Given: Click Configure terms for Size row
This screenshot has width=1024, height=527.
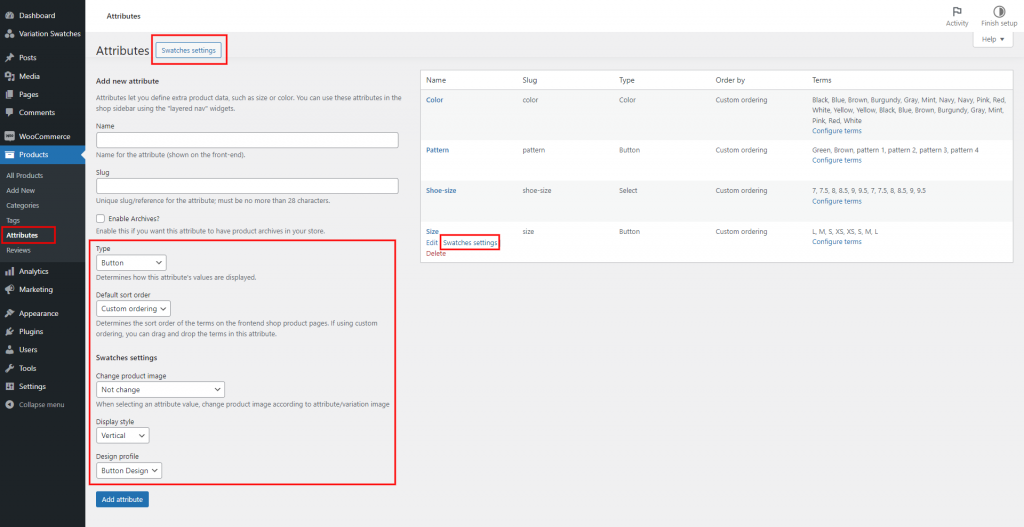Looking at the screenshot, I should 837,242.
